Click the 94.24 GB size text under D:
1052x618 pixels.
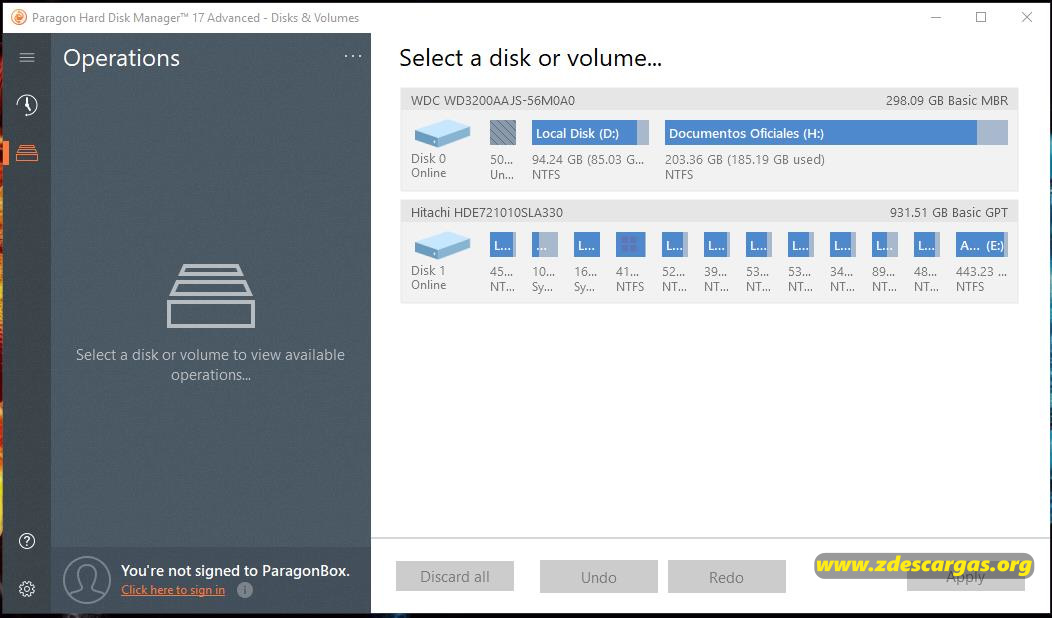pos(588,160)
